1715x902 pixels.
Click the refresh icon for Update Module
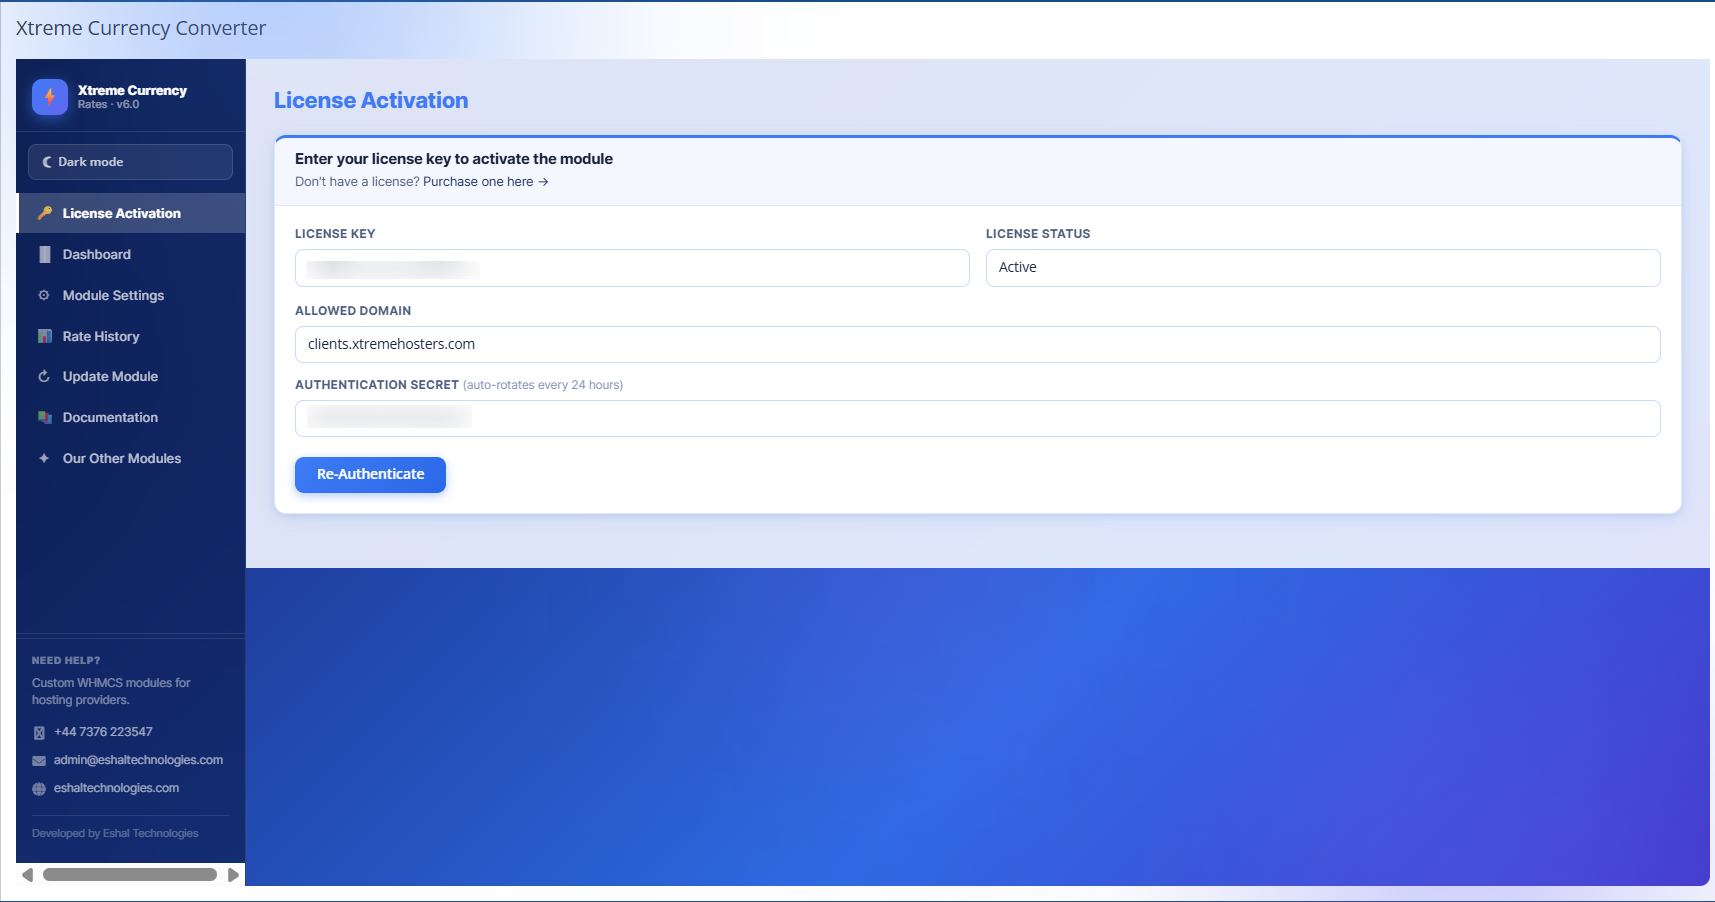[44, 377]
